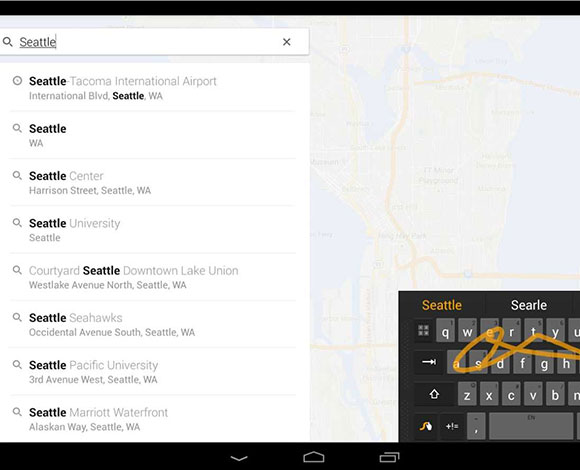This screenshot has height=470, width=580.
Task: Switch to symbols with the +!= key
Action: click(x=452, y=426)
